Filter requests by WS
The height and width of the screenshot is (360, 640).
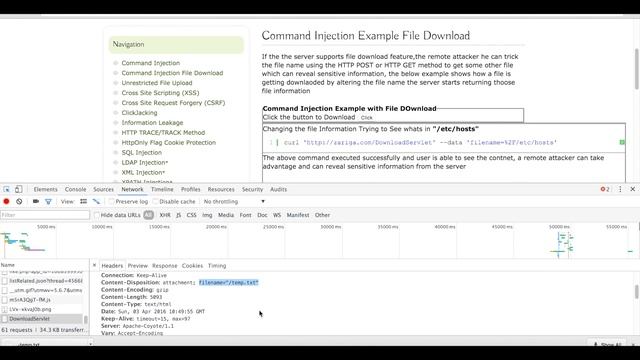pyautogui.click(x=277, y=215)
